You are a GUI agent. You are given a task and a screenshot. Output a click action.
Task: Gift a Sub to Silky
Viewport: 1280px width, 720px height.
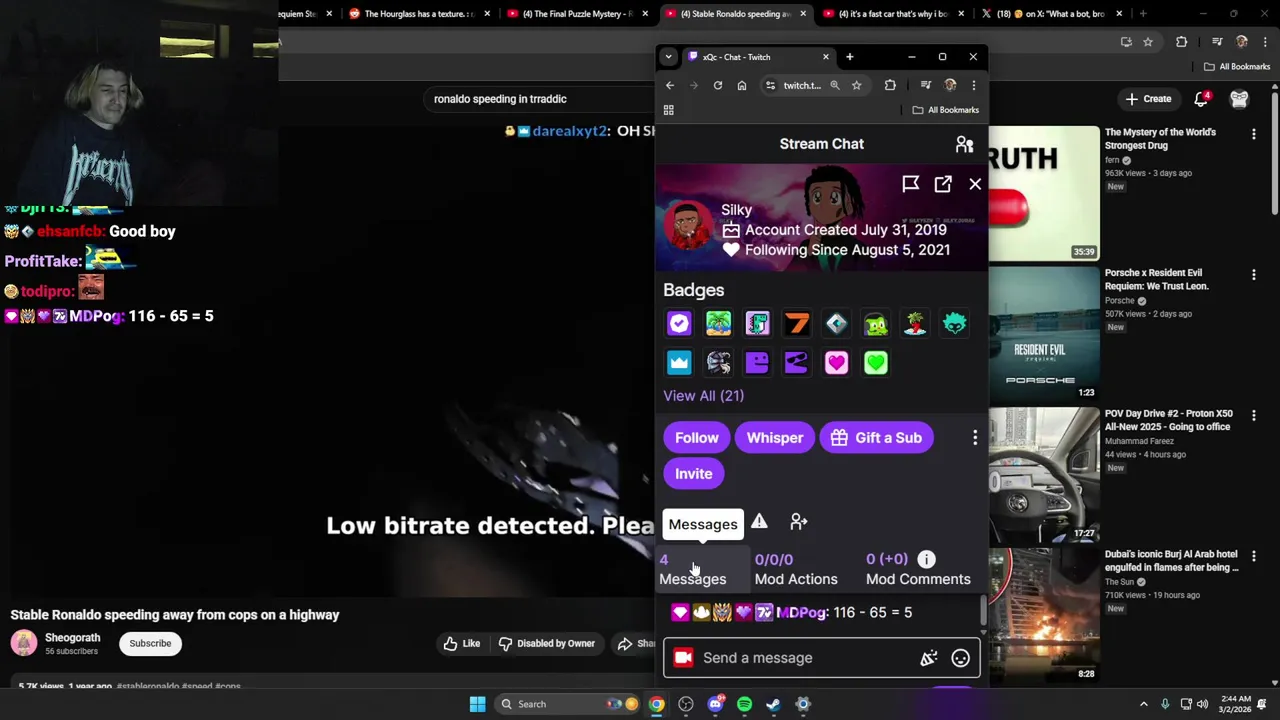tap(876, 438)
